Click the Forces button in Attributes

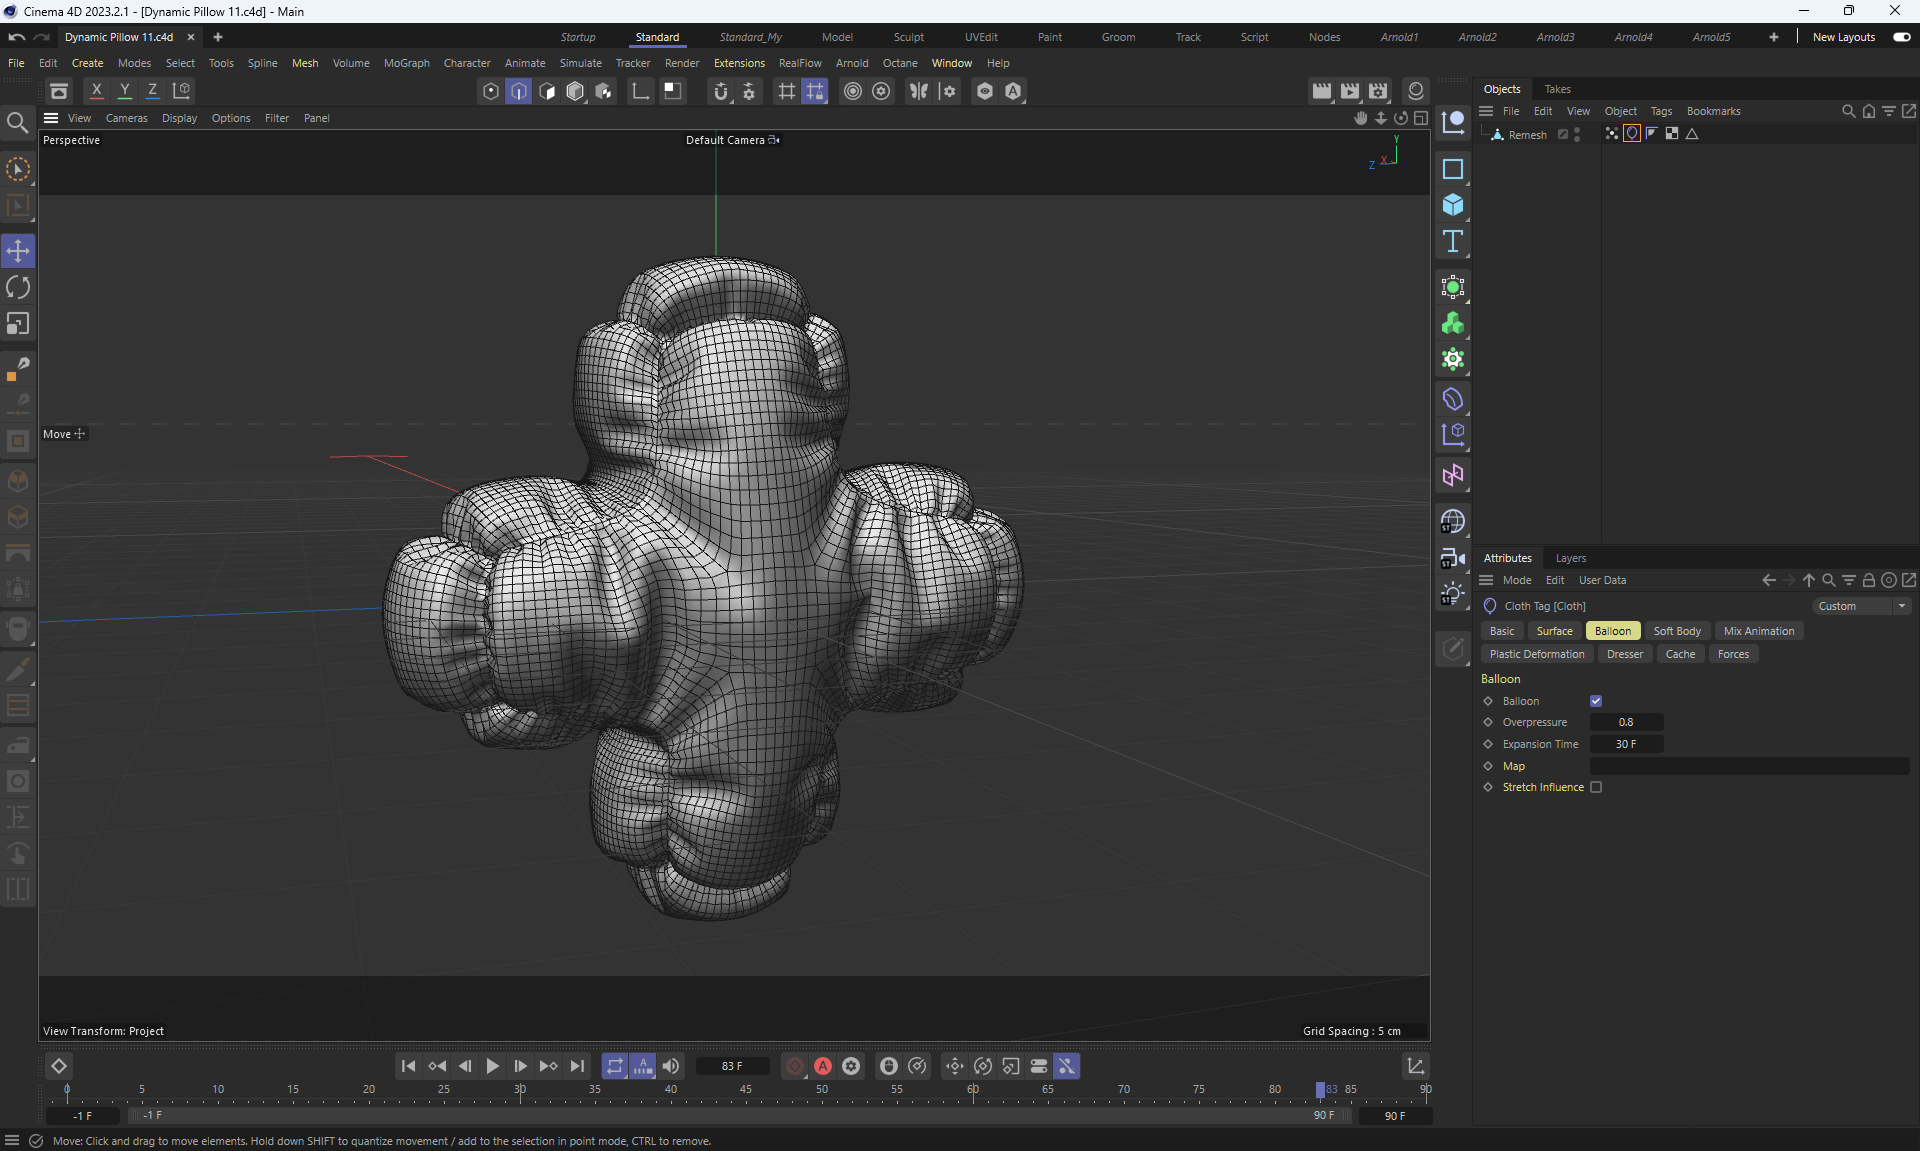(x=1733, y=654)
